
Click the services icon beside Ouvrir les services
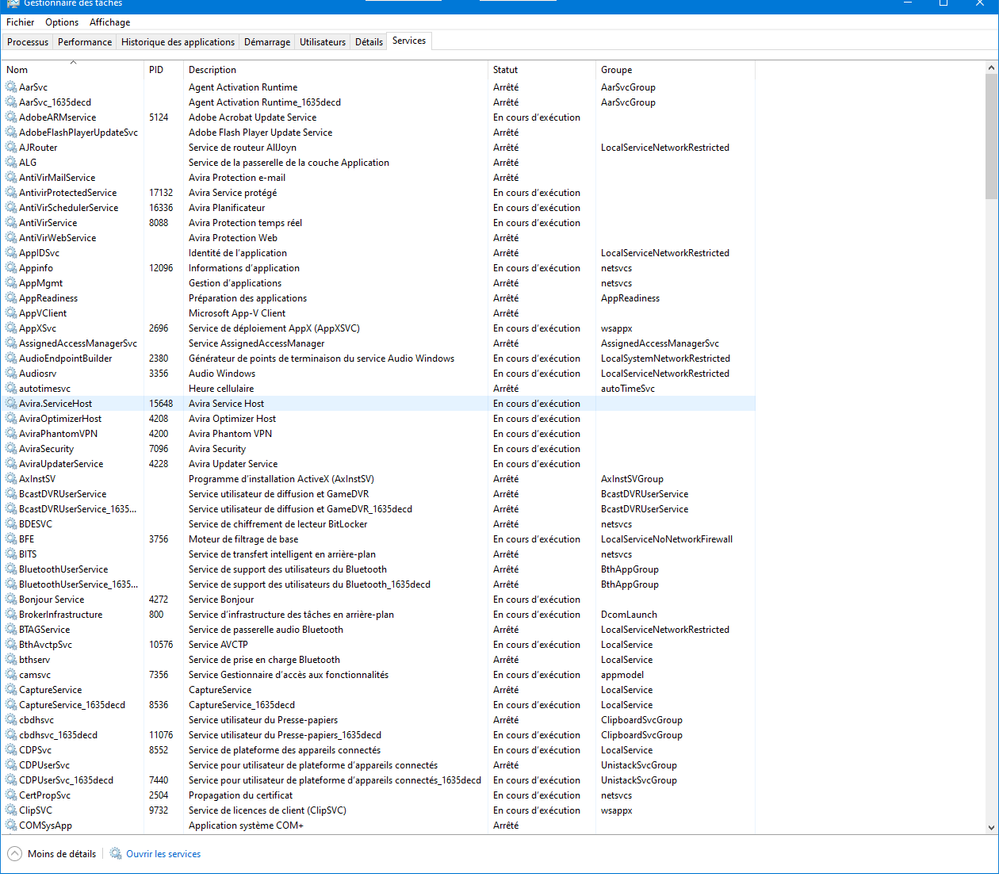[x=116, y=854]
